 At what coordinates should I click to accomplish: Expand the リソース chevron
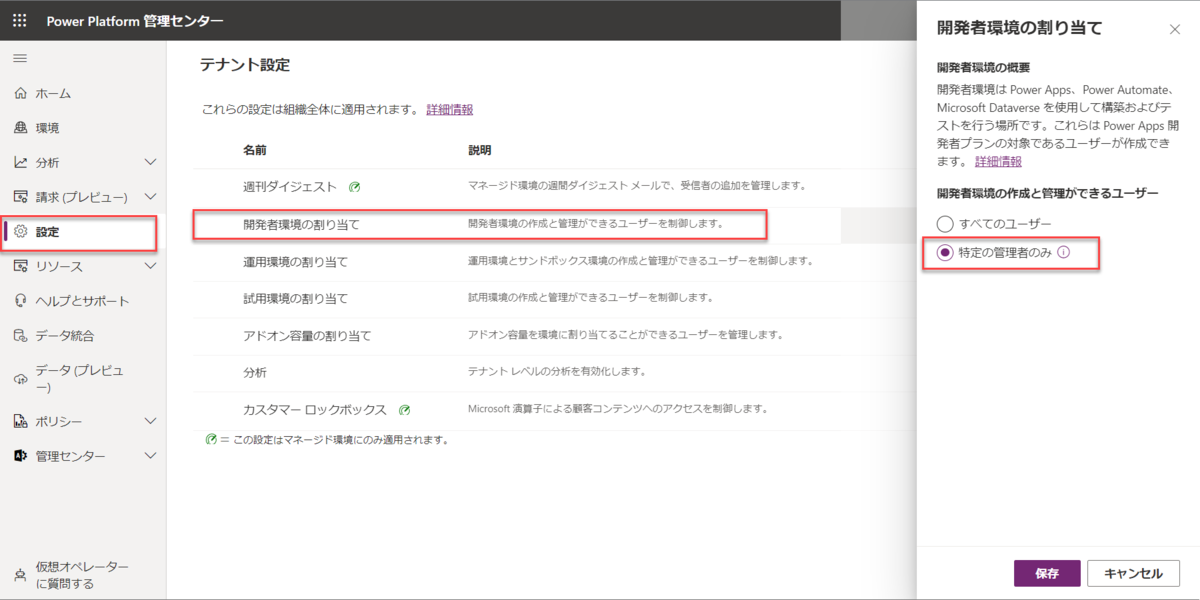tap(151, 266)
